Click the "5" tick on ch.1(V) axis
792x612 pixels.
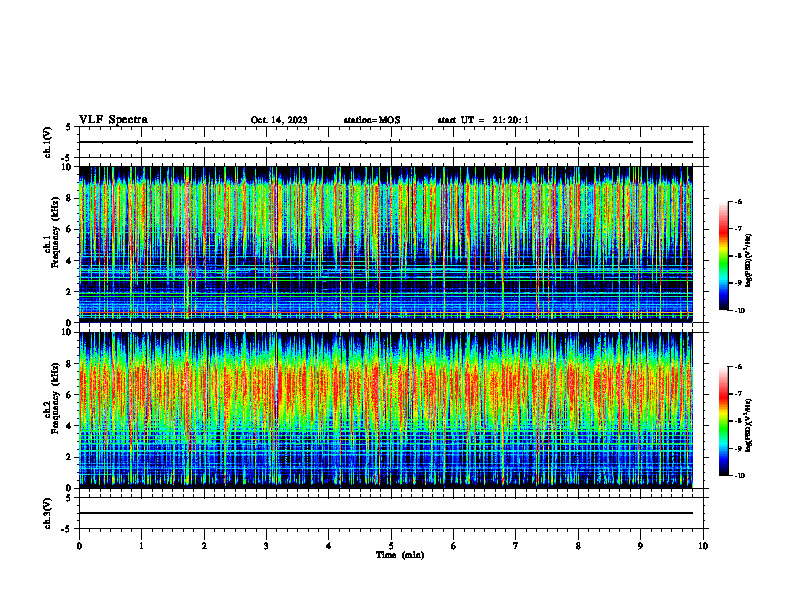68,127
